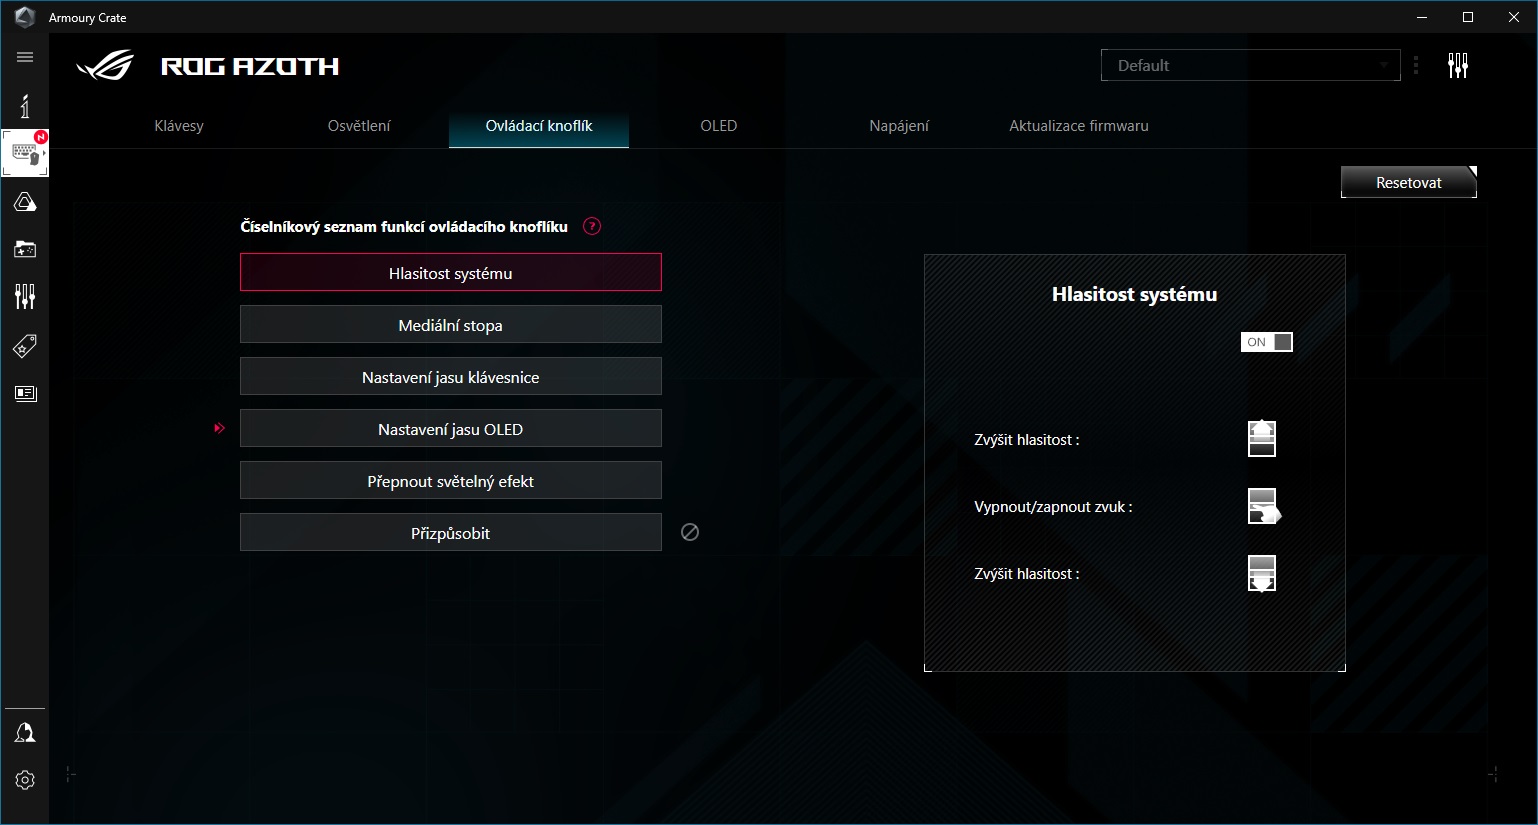Minimize the Armoury Crate window
1538x825 pixels.
click(1422, 17)
